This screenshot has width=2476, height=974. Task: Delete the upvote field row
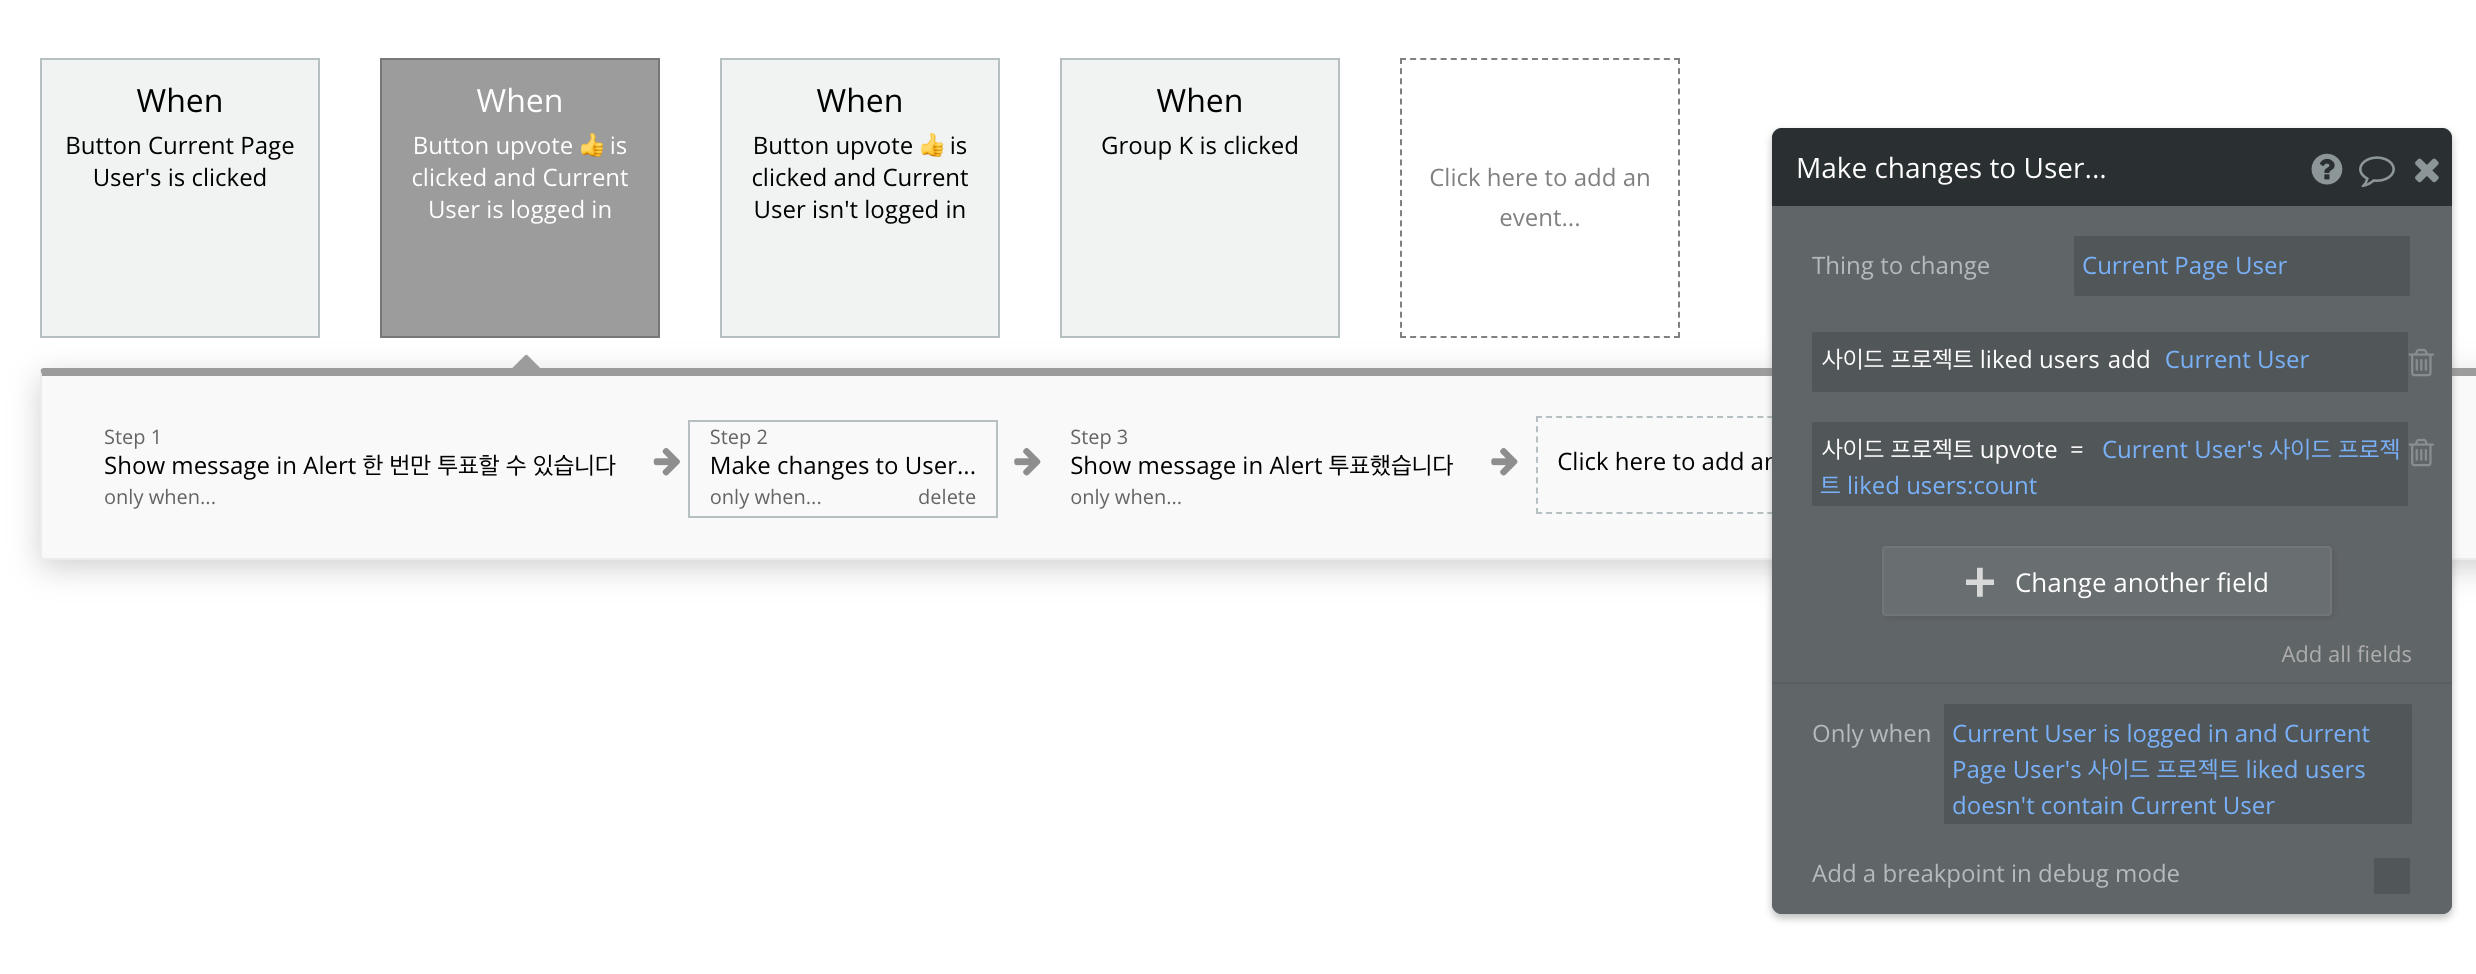pyautogui.click(x=2421, y=452)
